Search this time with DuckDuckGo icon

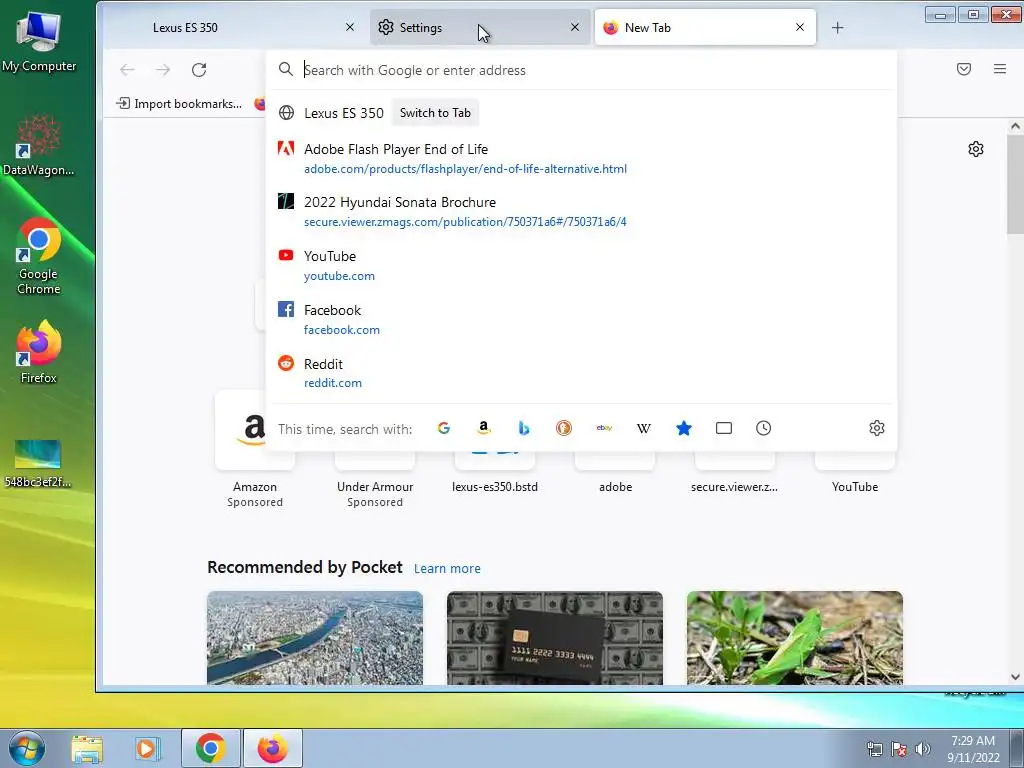click(564, 428)
